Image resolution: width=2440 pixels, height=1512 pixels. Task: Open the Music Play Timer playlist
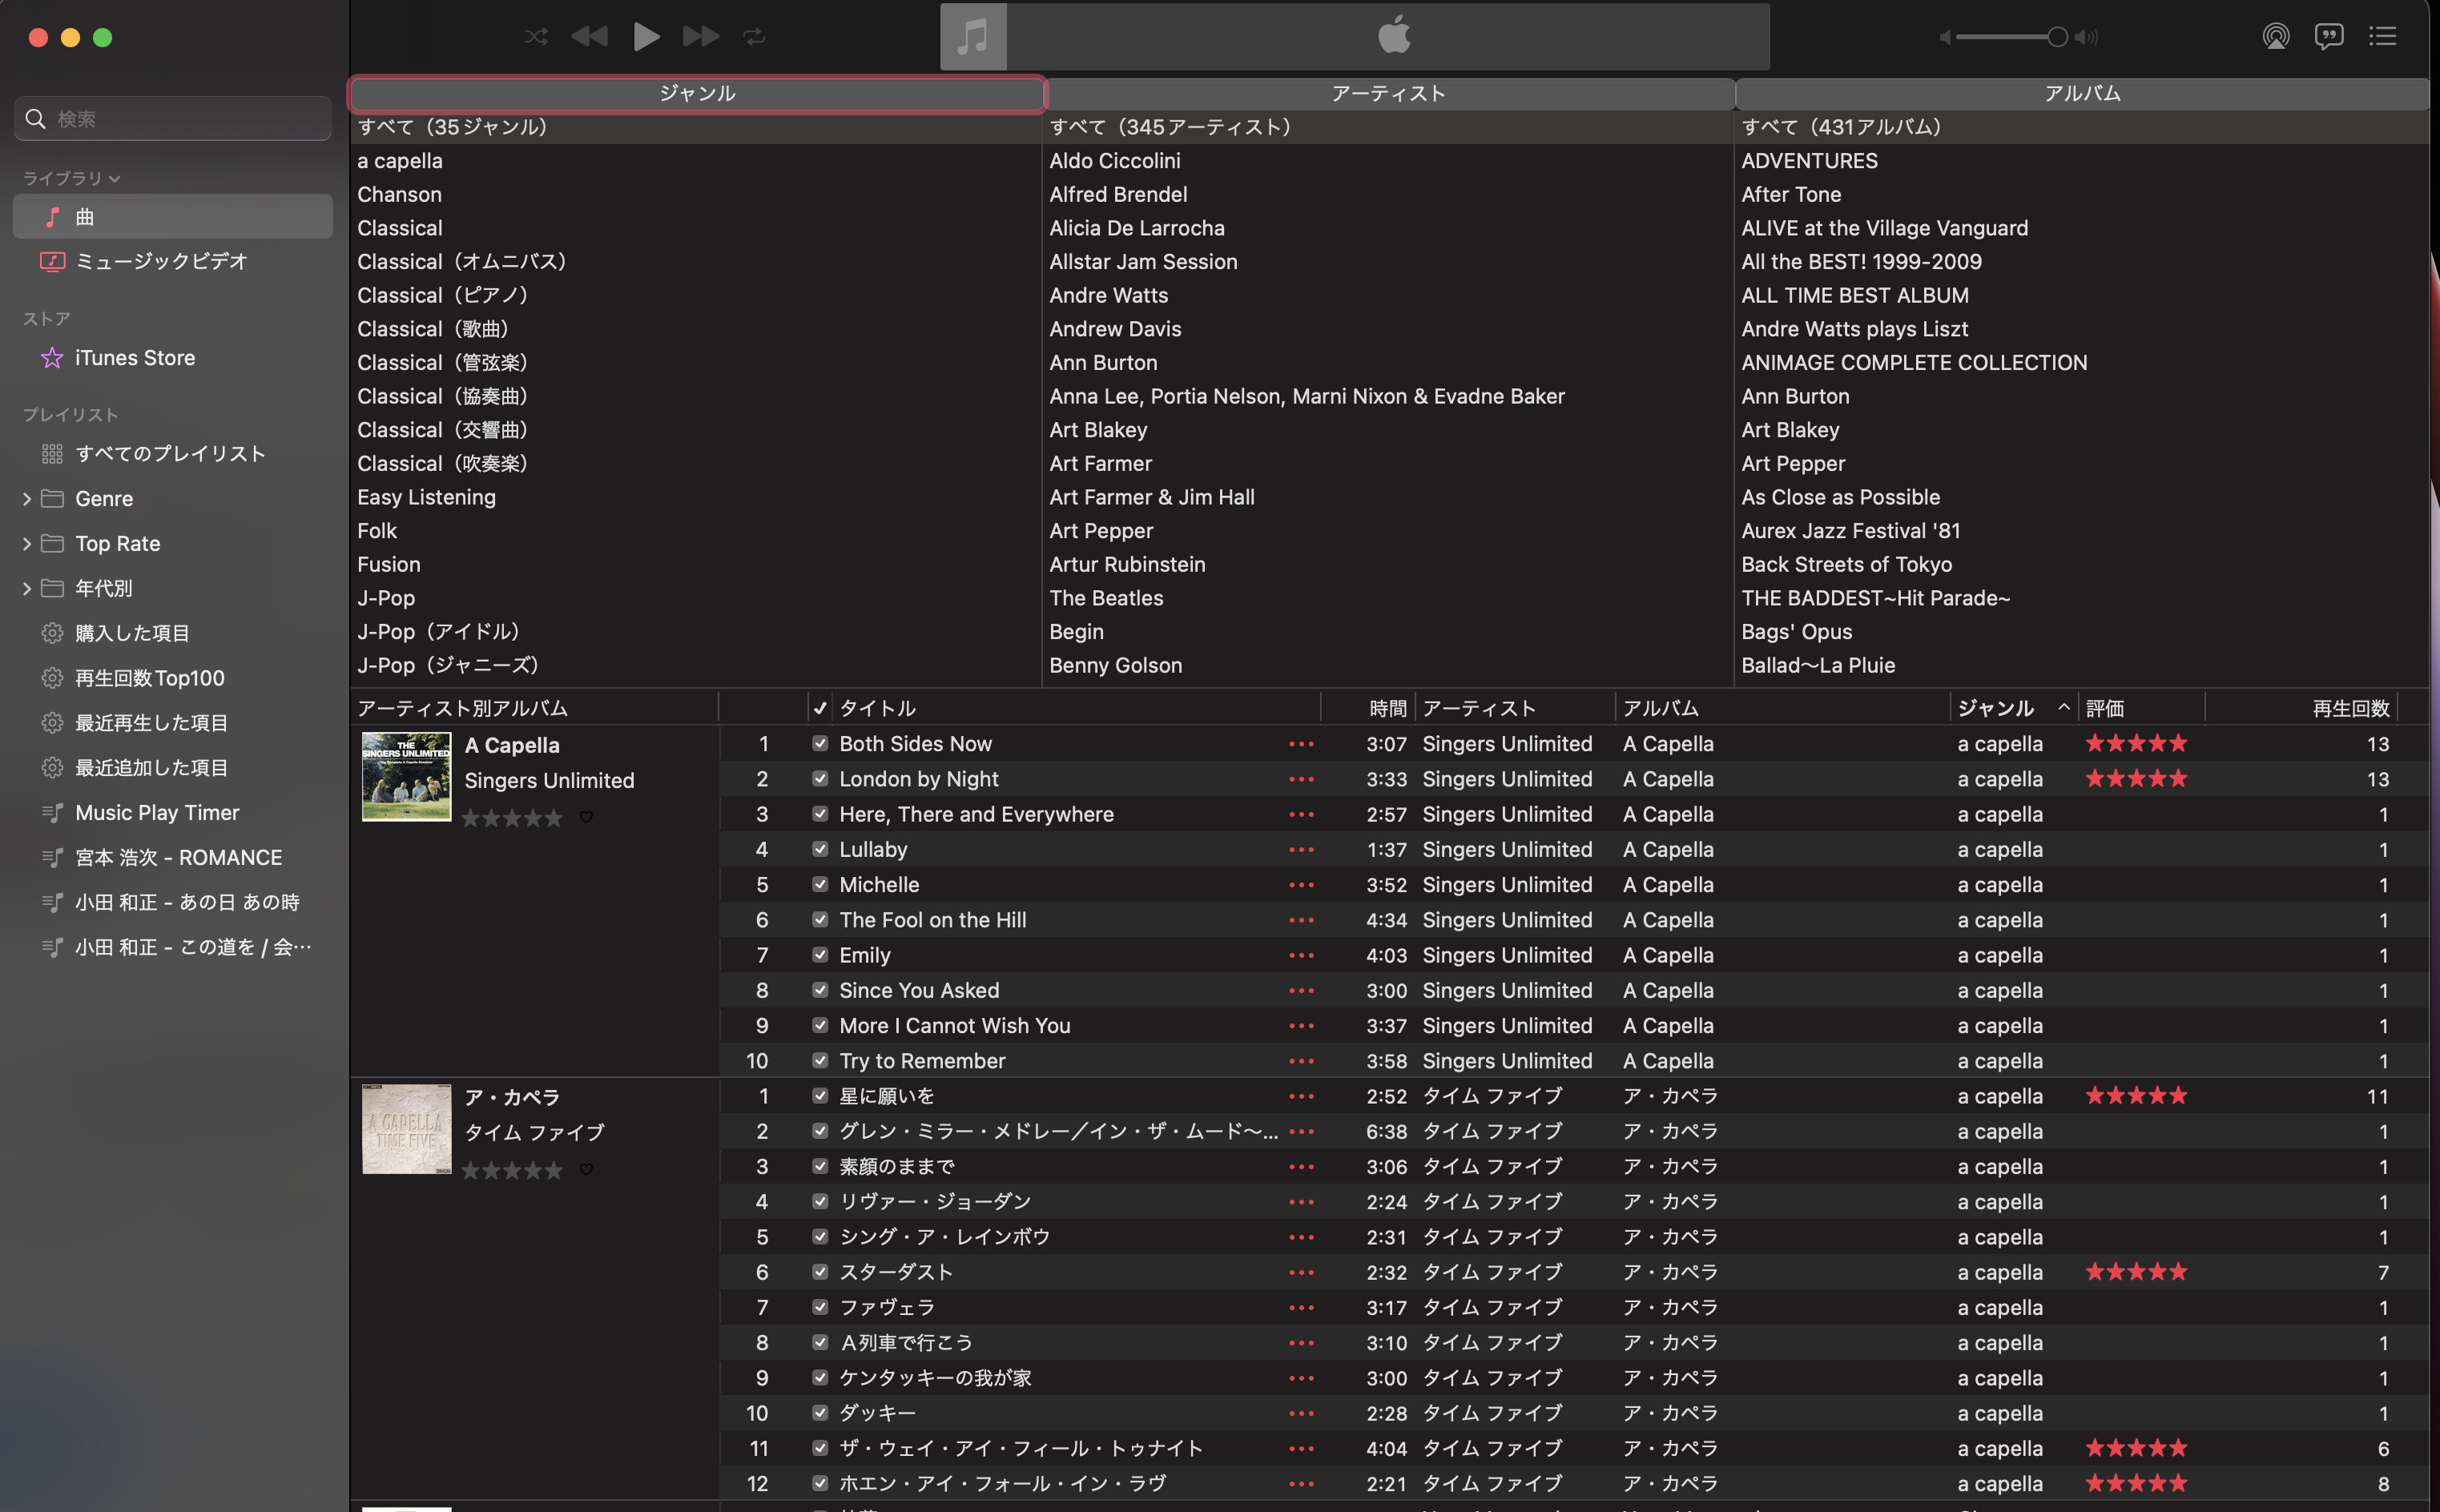(157, 812)
